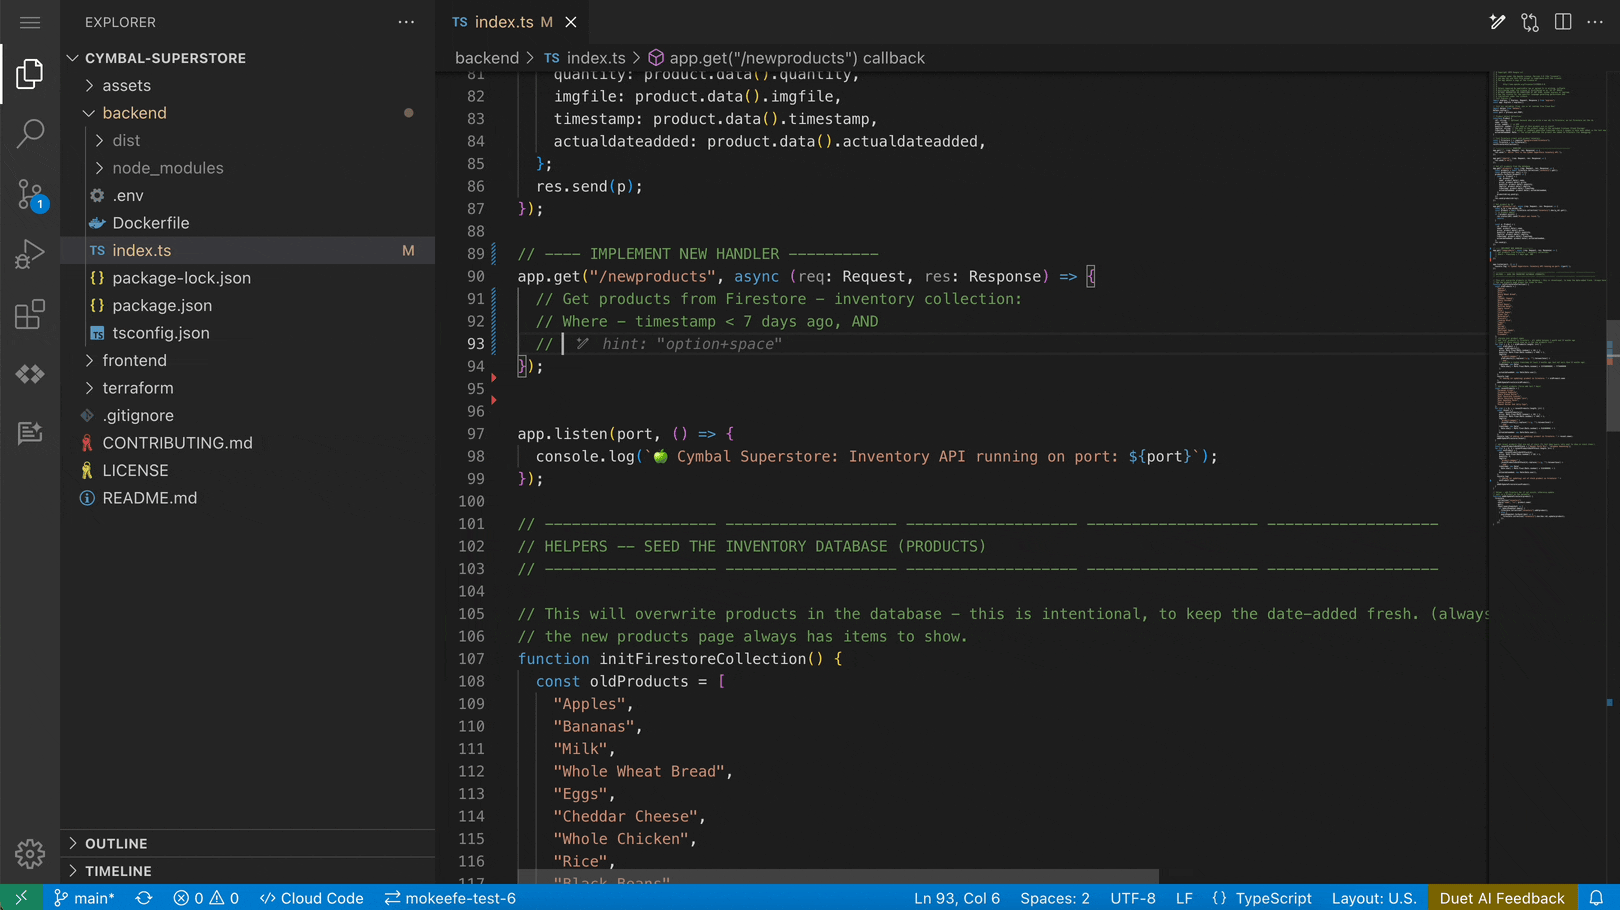Open Run and Debug view
This screenshot has width=1620, height=910.
[30, 254]
